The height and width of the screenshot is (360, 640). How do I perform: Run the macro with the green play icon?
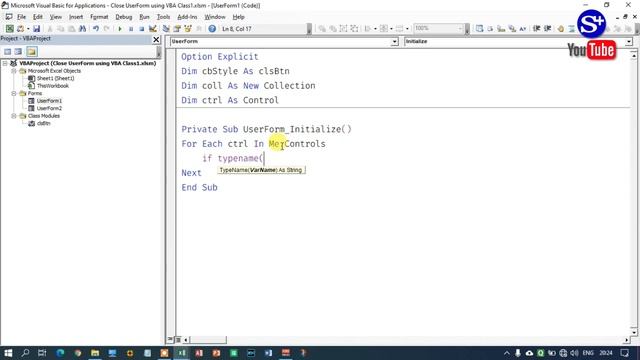point(120,29)
